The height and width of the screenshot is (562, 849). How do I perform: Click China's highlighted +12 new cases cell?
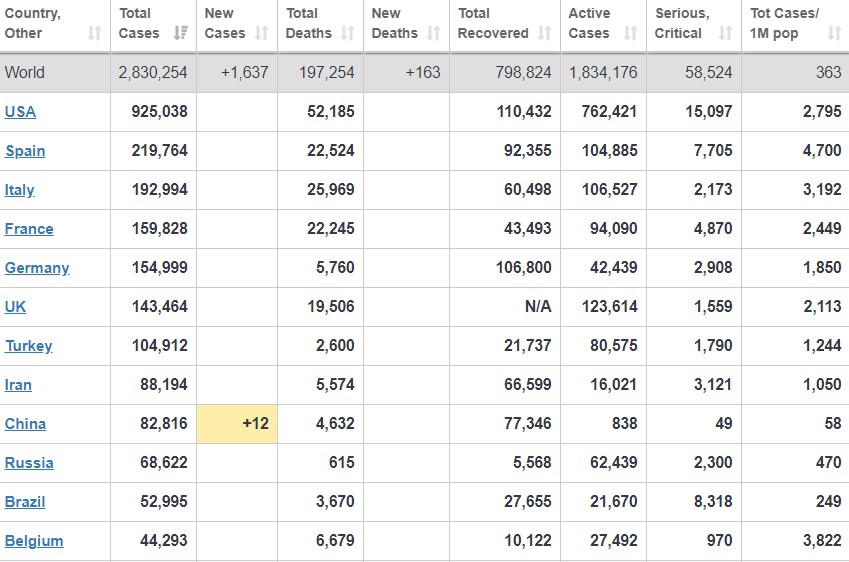click(237, 424)
